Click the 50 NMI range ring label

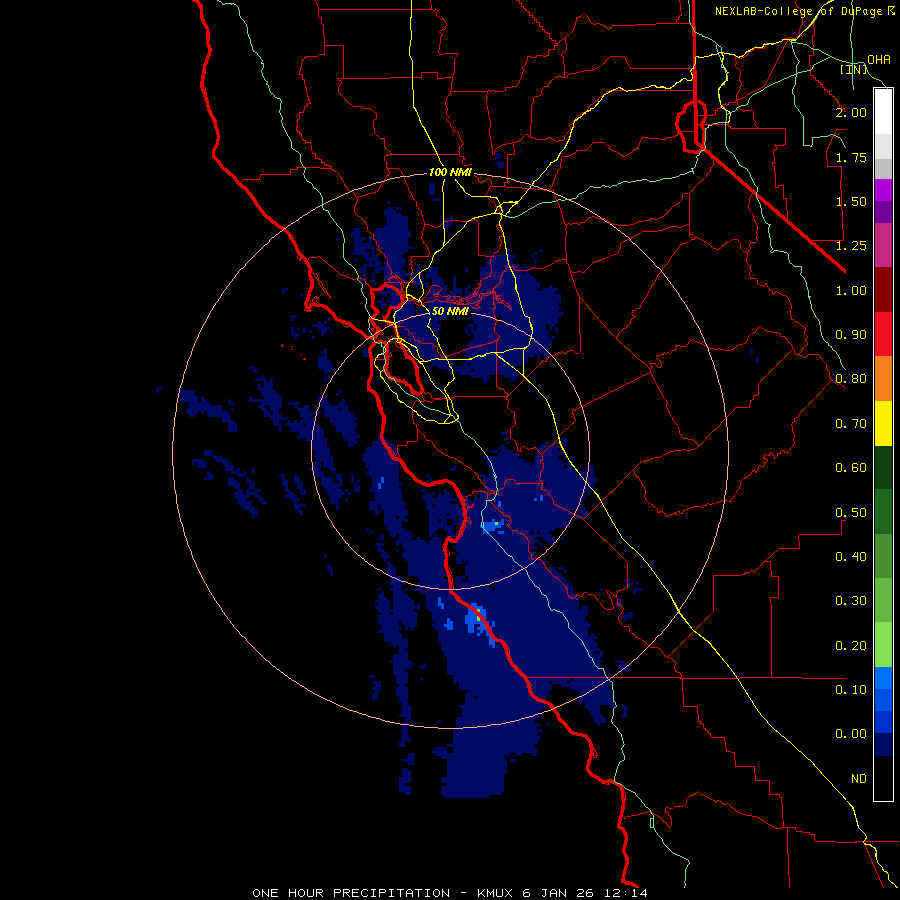pos(450,311)
